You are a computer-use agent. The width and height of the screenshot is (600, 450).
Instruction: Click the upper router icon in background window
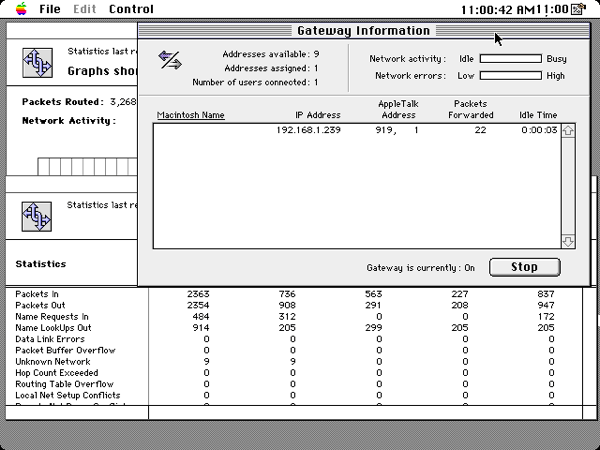37,63
